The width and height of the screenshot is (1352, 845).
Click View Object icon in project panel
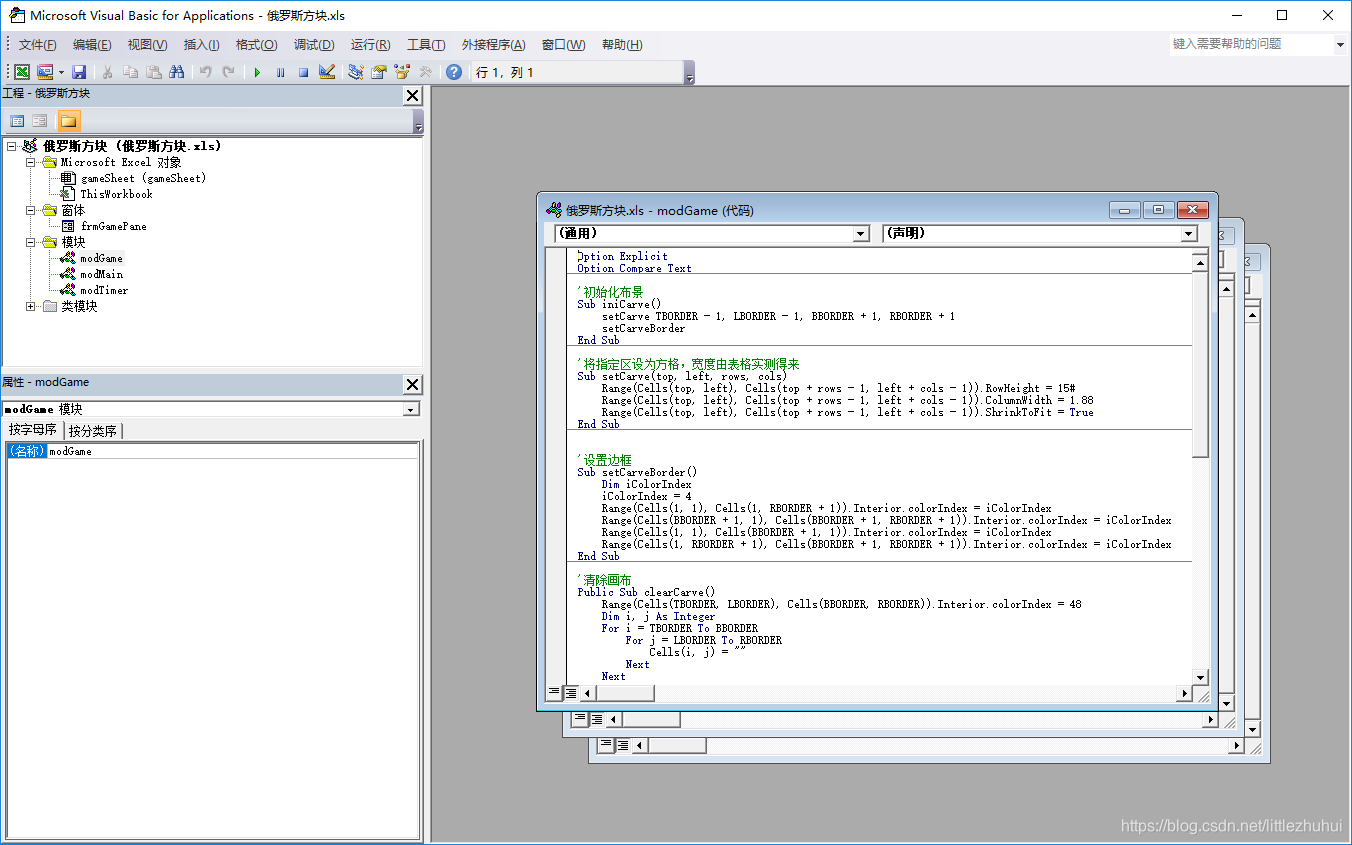click(40, 121)
